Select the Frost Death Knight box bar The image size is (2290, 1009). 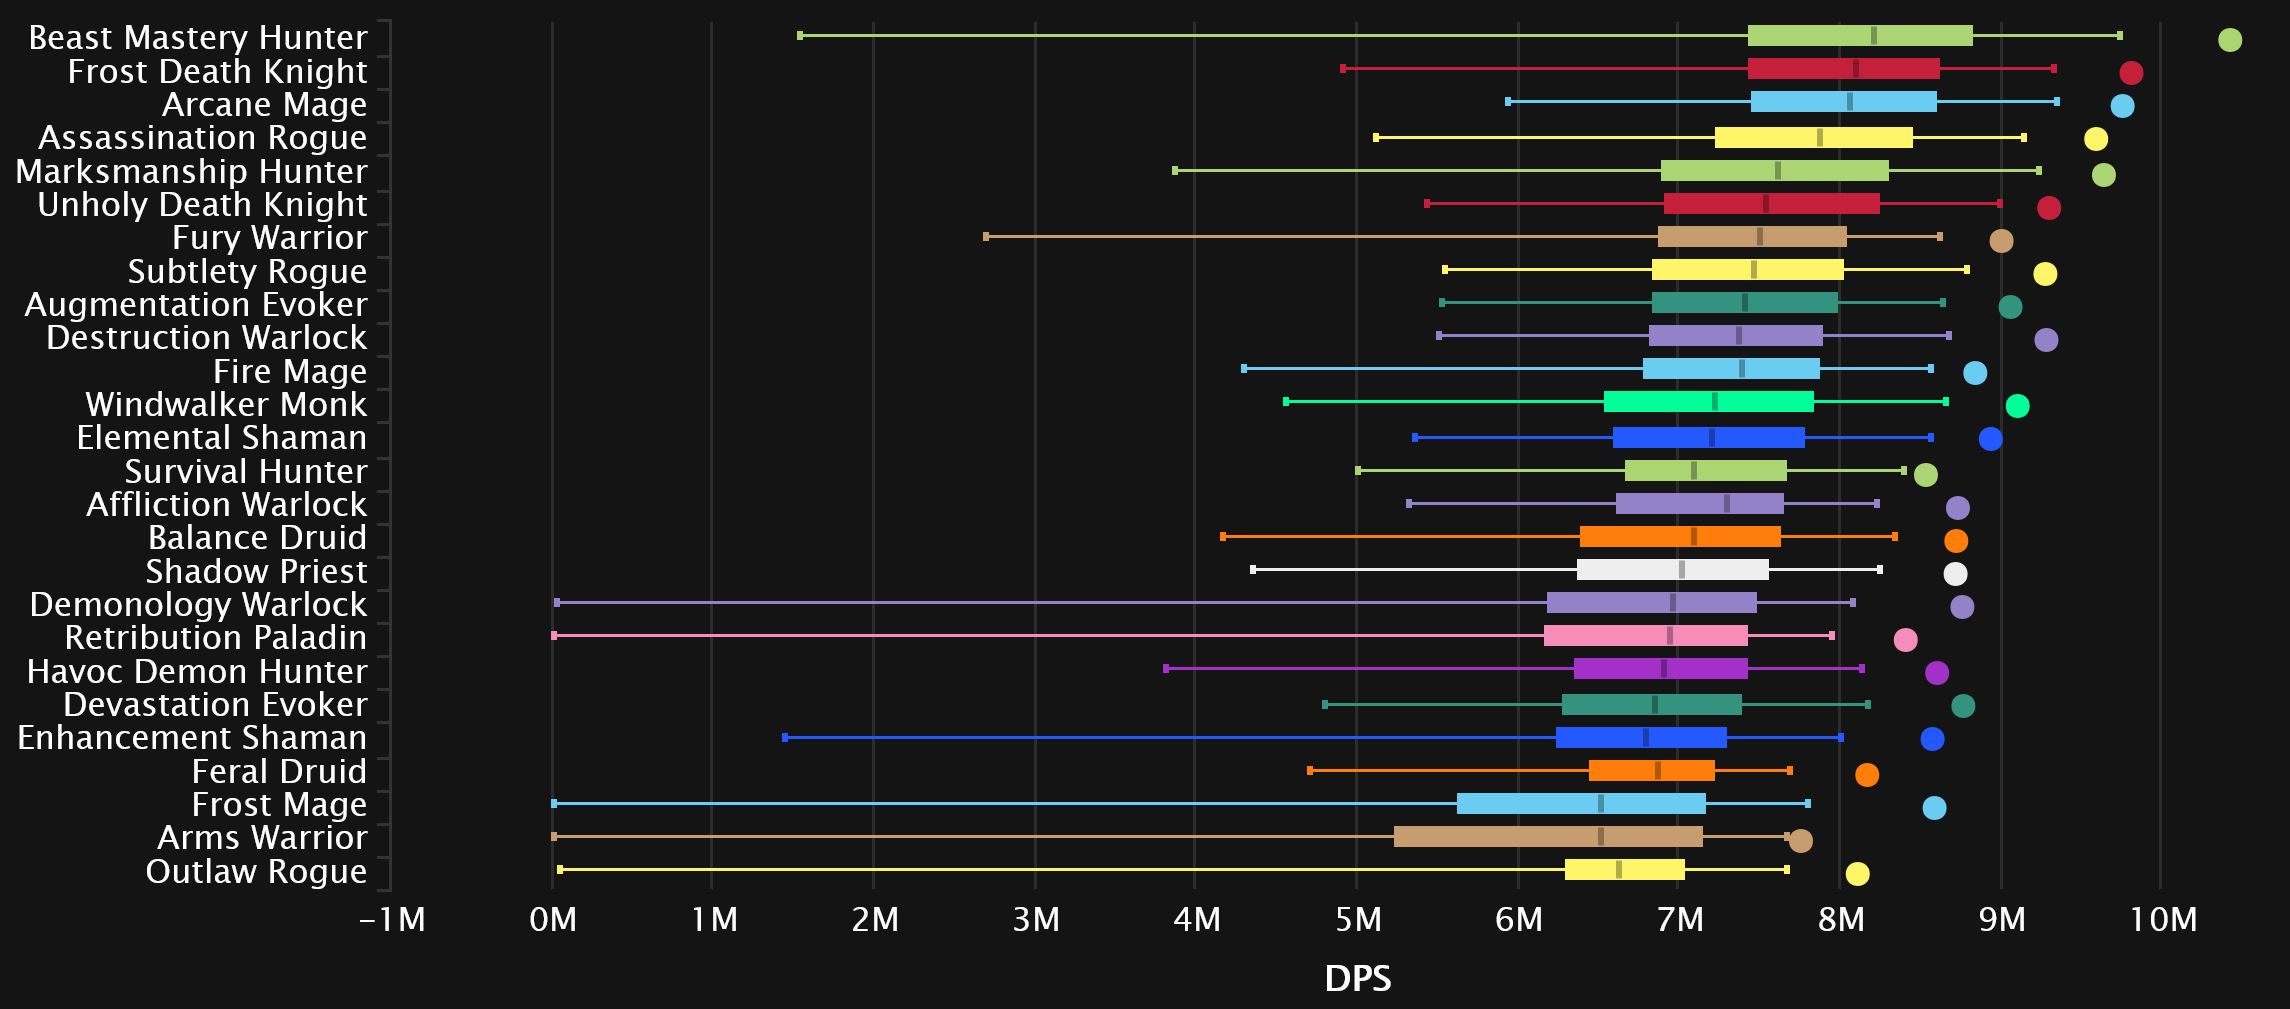(x=1843, y=69)
